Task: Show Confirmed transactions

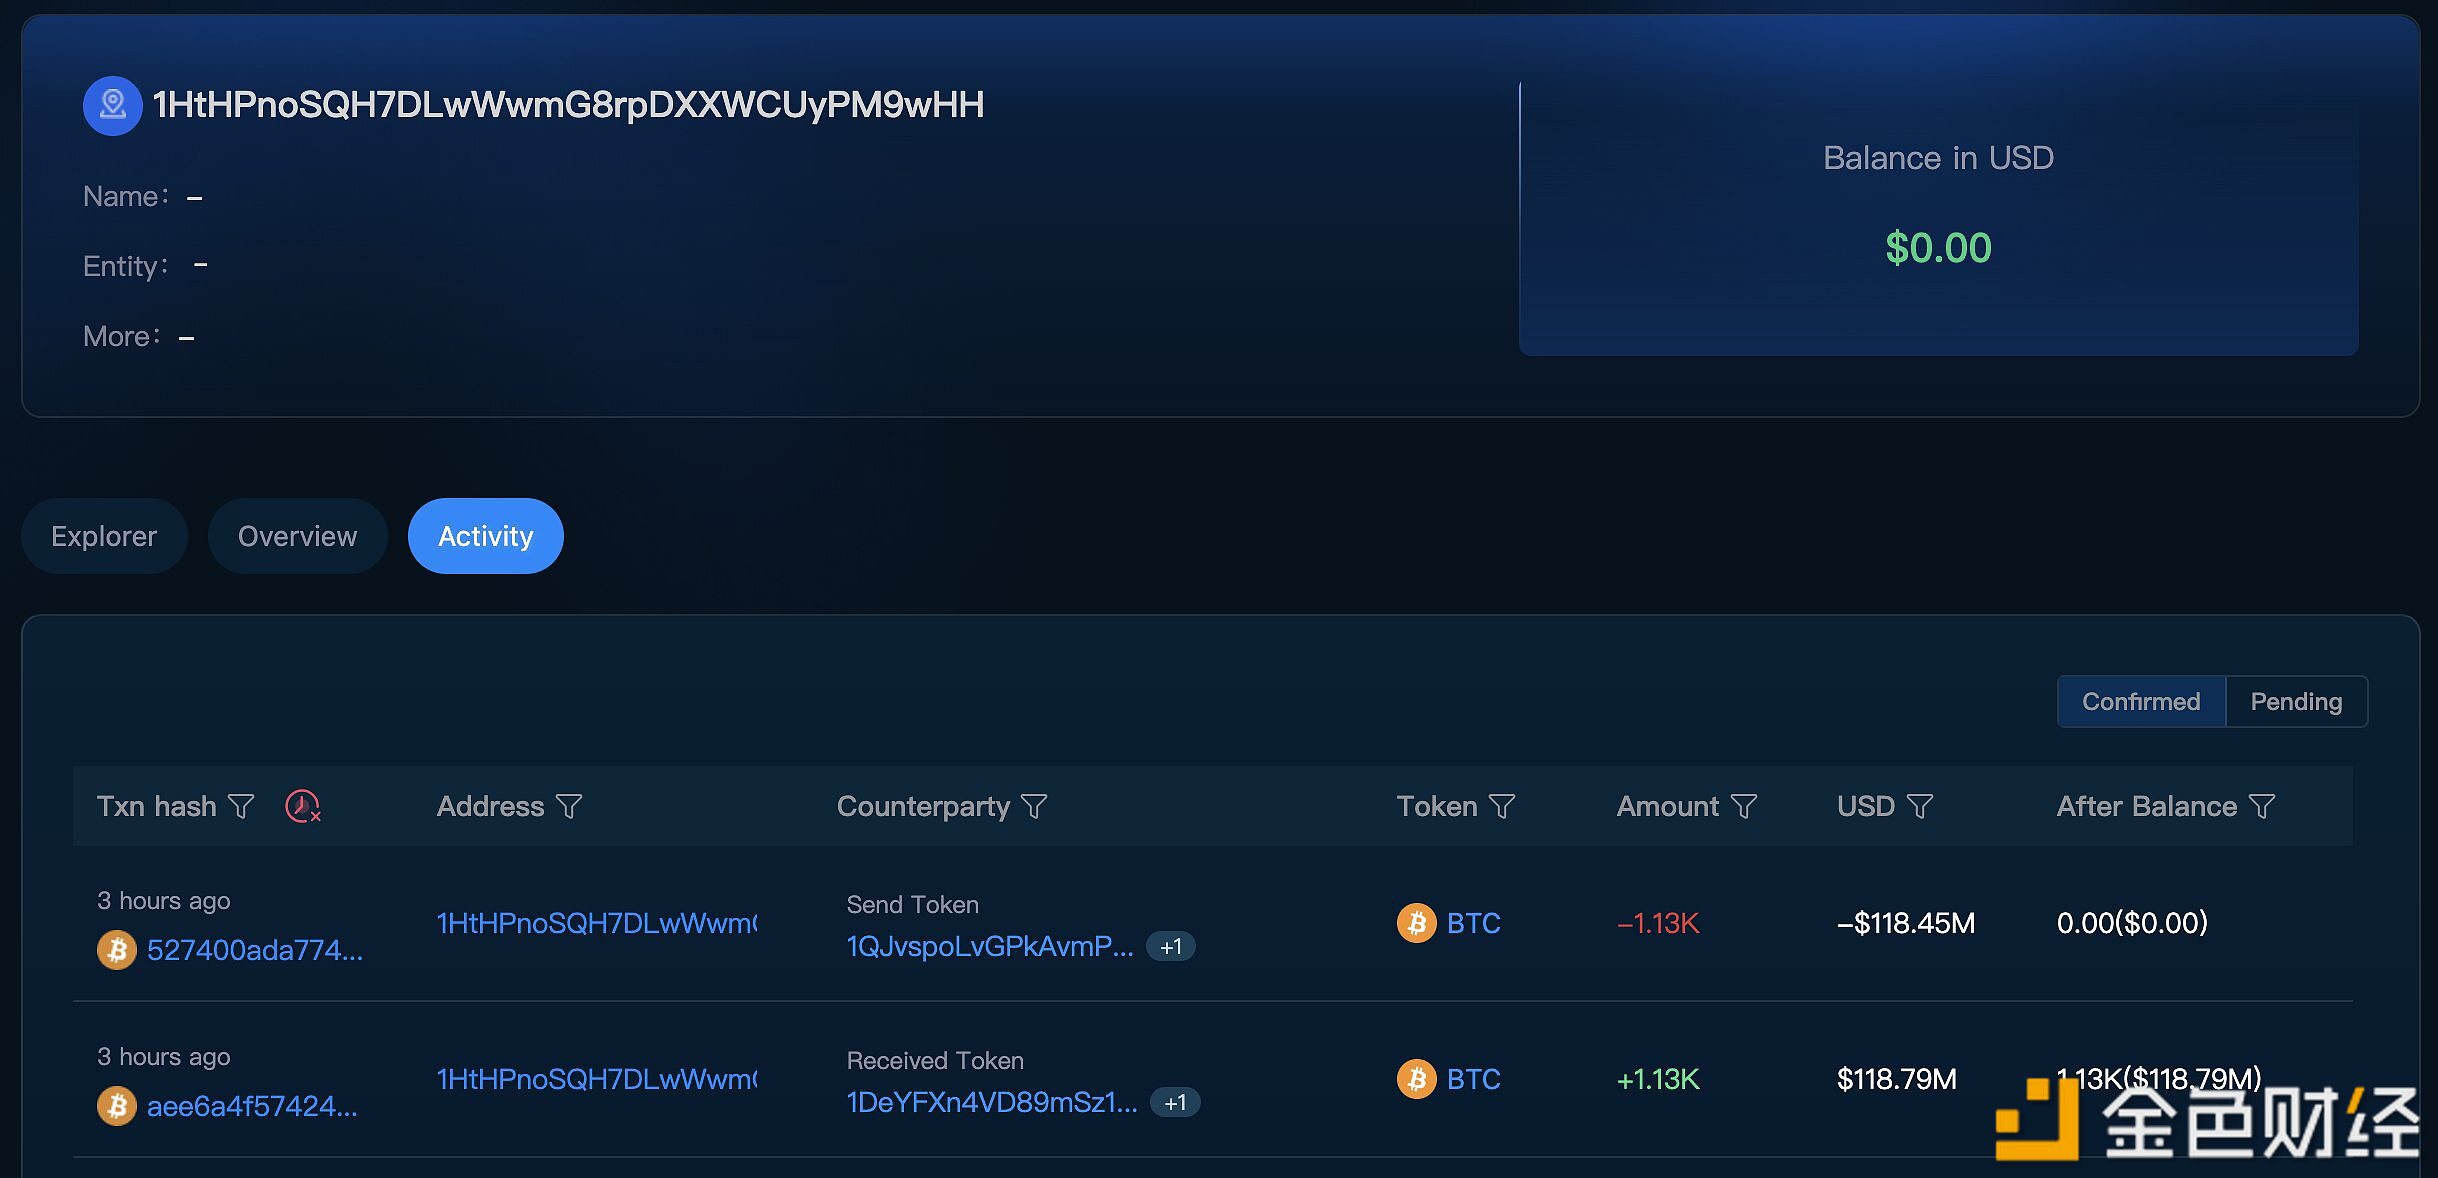Action: 2141,701
